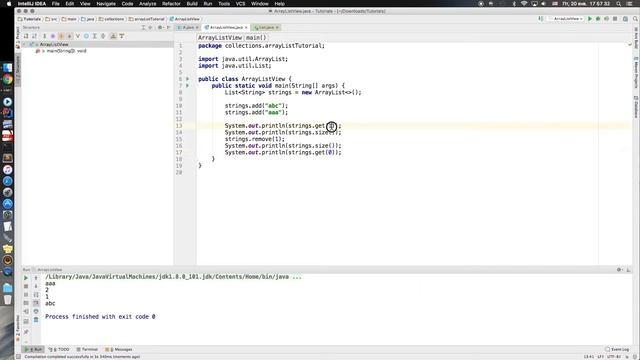Open the Terminal tool window tab
The width and height of the screenshot is (640, 360).
(x=87, y=349)
